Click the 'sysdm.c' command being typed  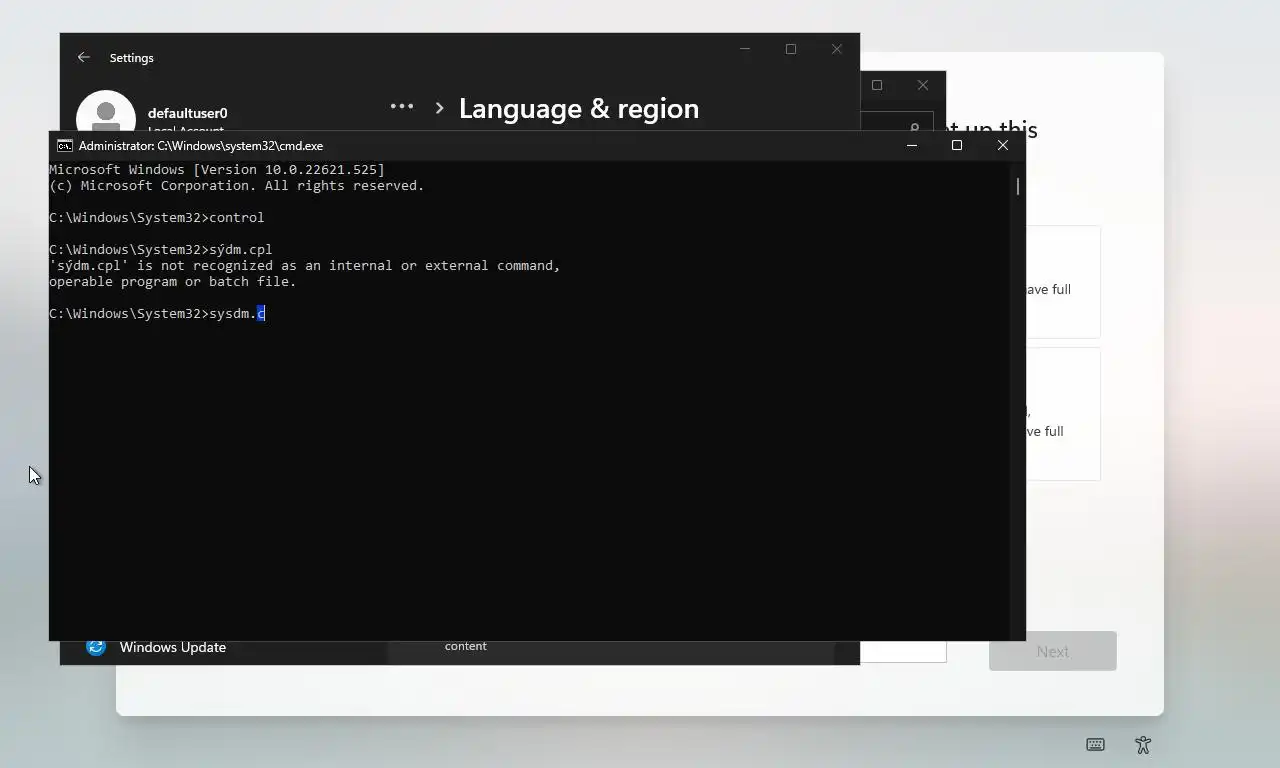[237, 313]
